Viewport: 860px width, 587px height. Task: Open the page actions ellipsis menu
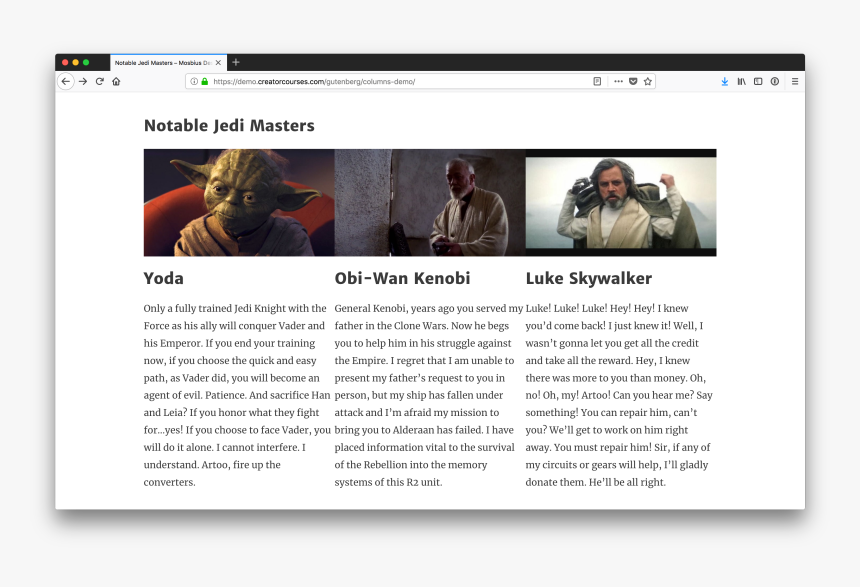point(618,81)
